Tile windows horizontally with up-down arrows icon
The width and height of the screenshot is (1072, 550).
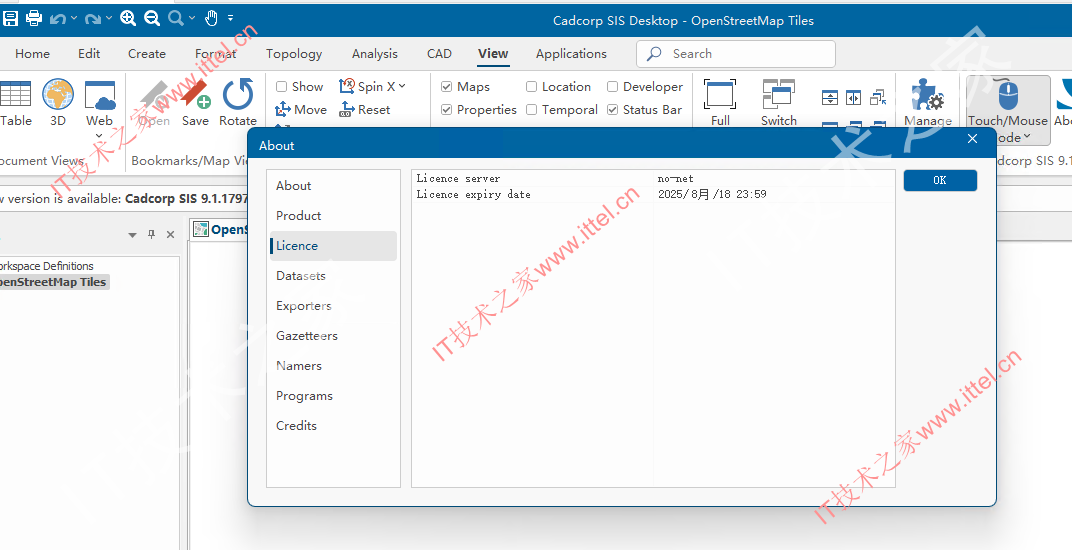click(830, 98)
